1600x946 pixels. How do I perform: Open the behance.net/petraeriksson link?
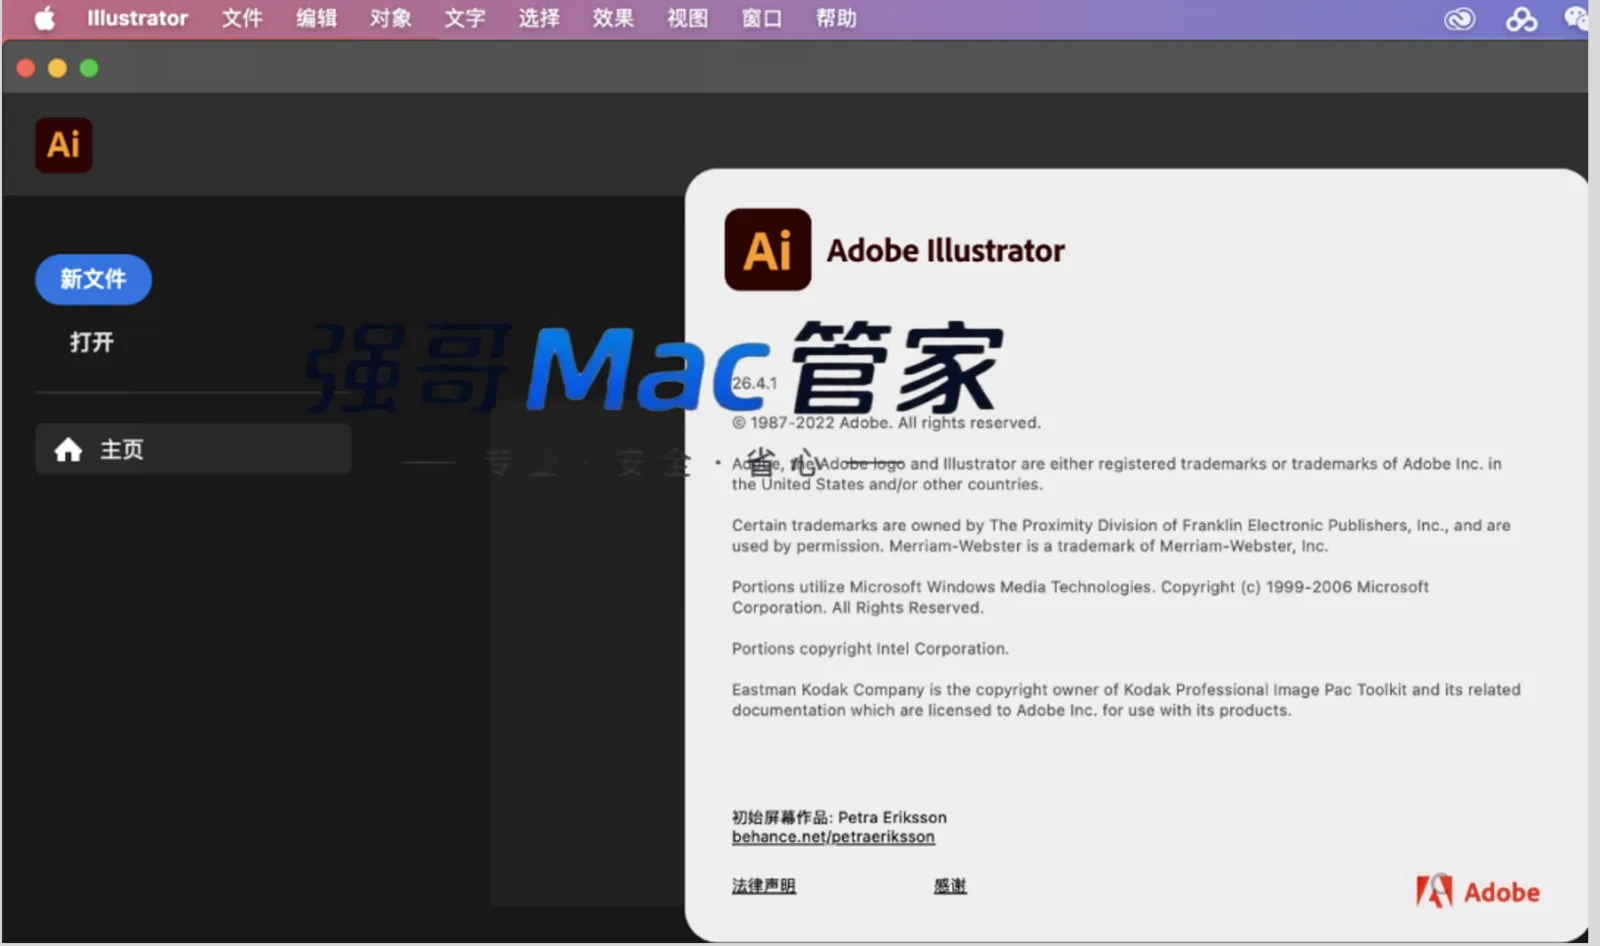833,837
